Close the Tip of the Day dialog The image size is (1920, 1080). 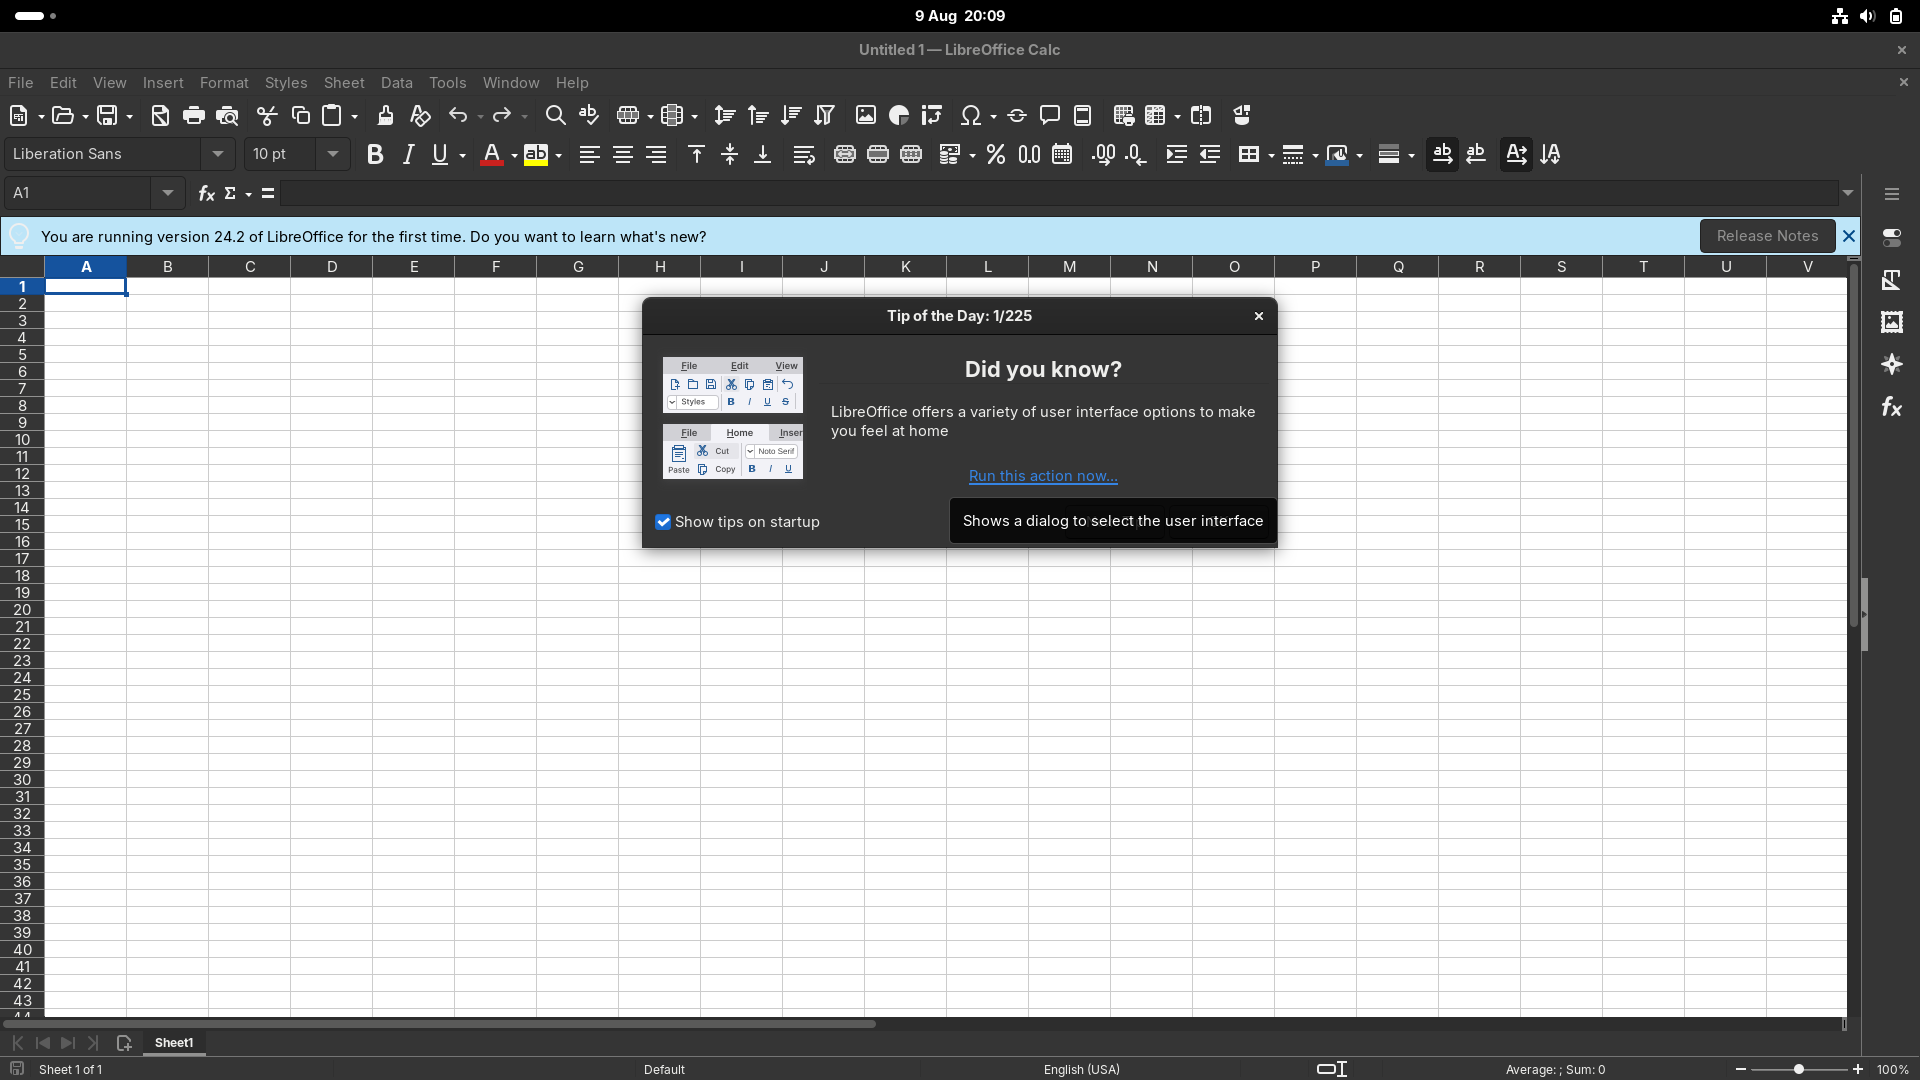click(x=1259, y=316)
